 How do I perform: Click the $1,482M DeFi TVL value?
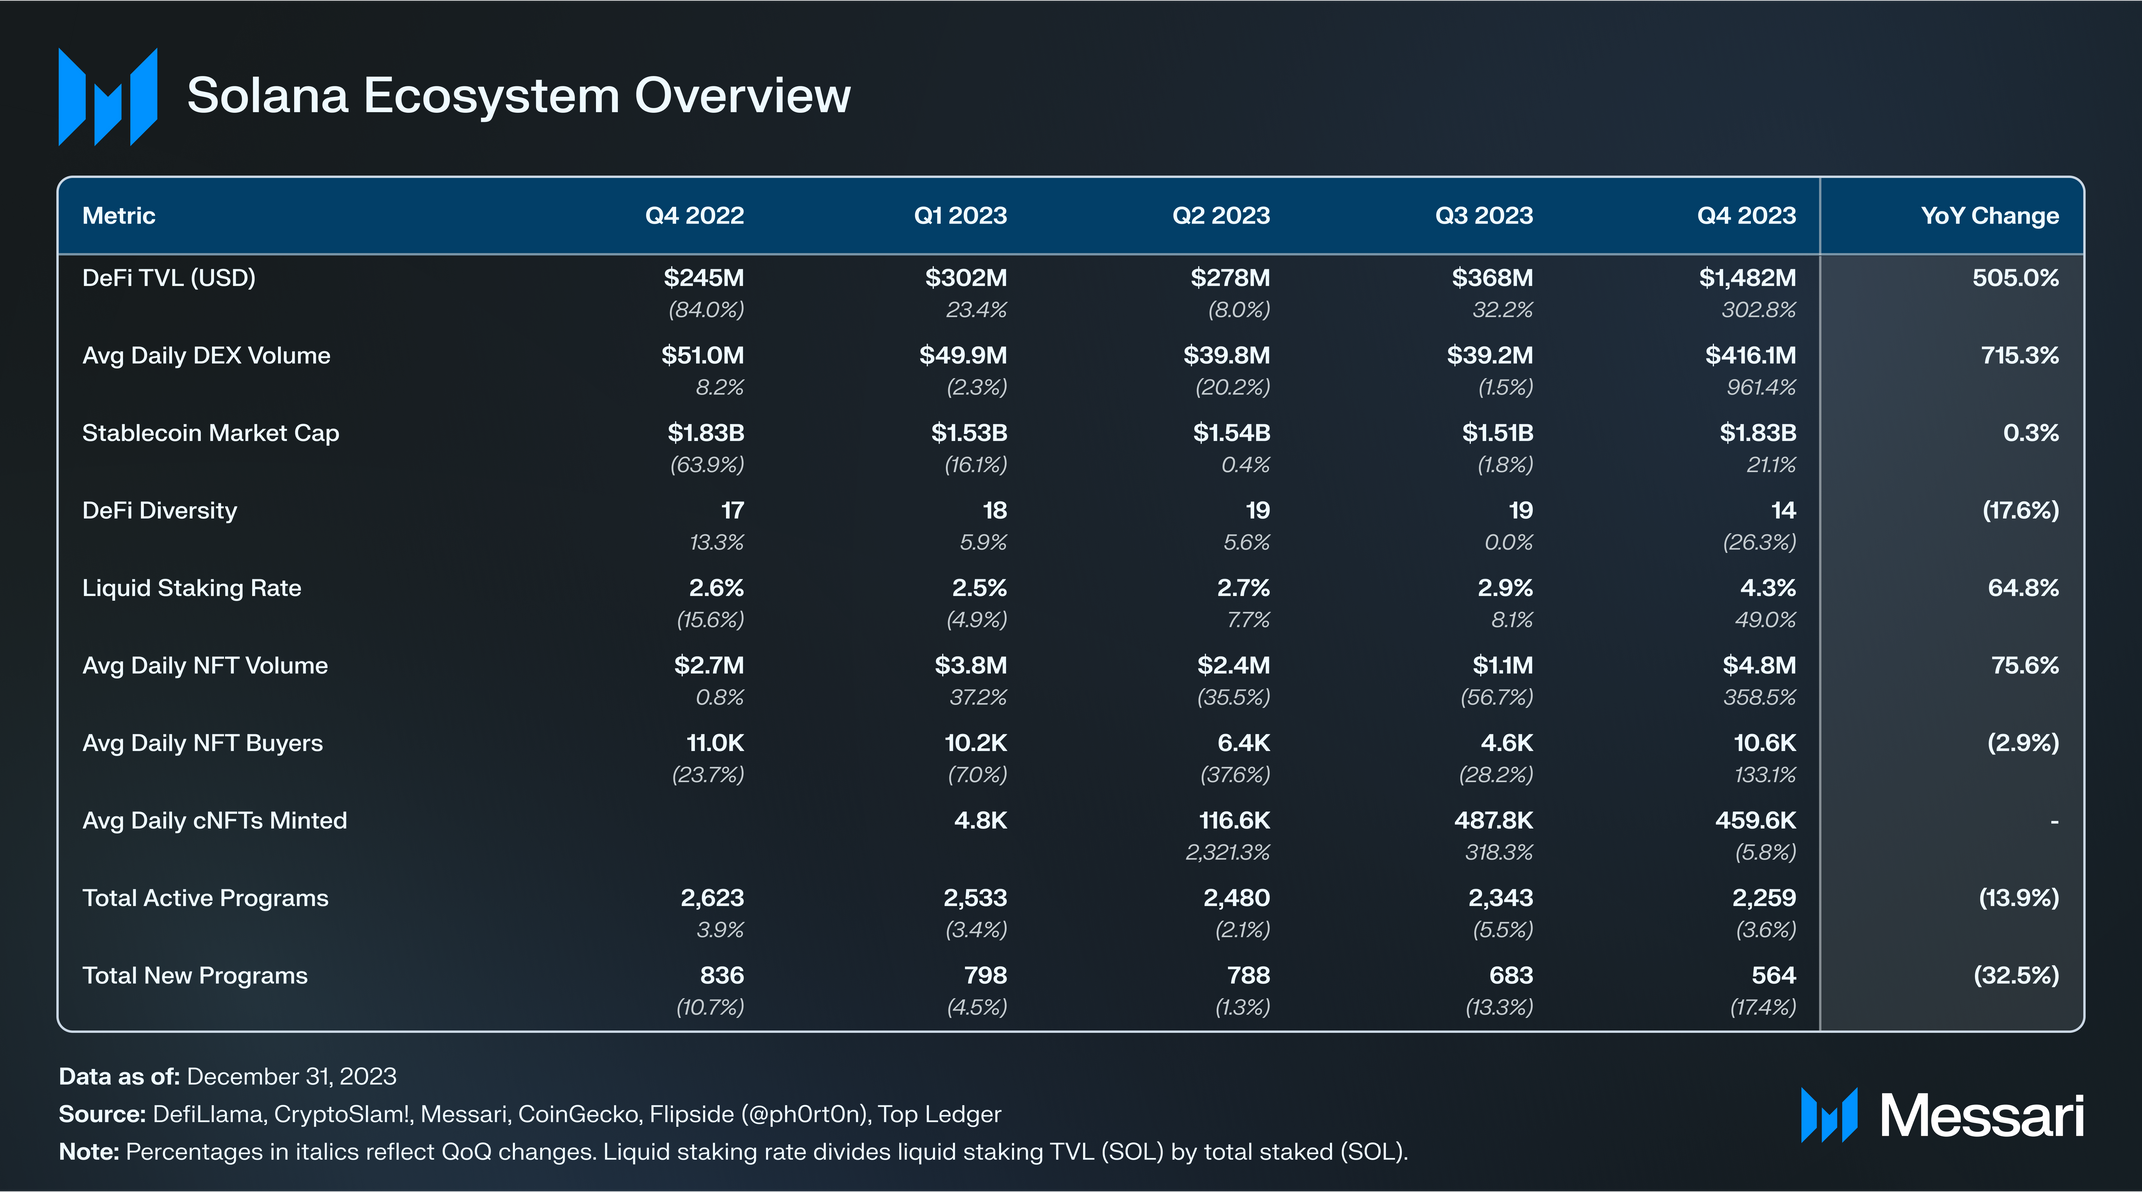click(1747, 278)
